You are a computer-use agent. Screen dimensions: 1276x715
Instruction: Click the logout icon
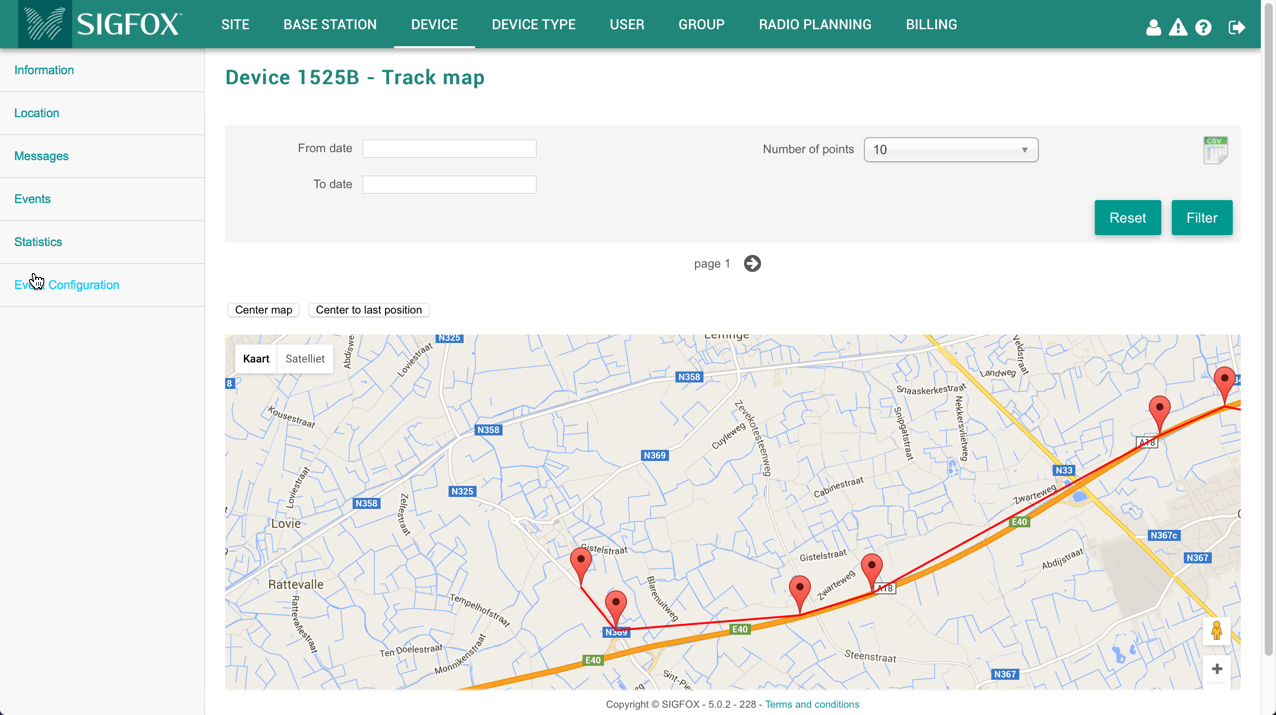(1237, 28)
